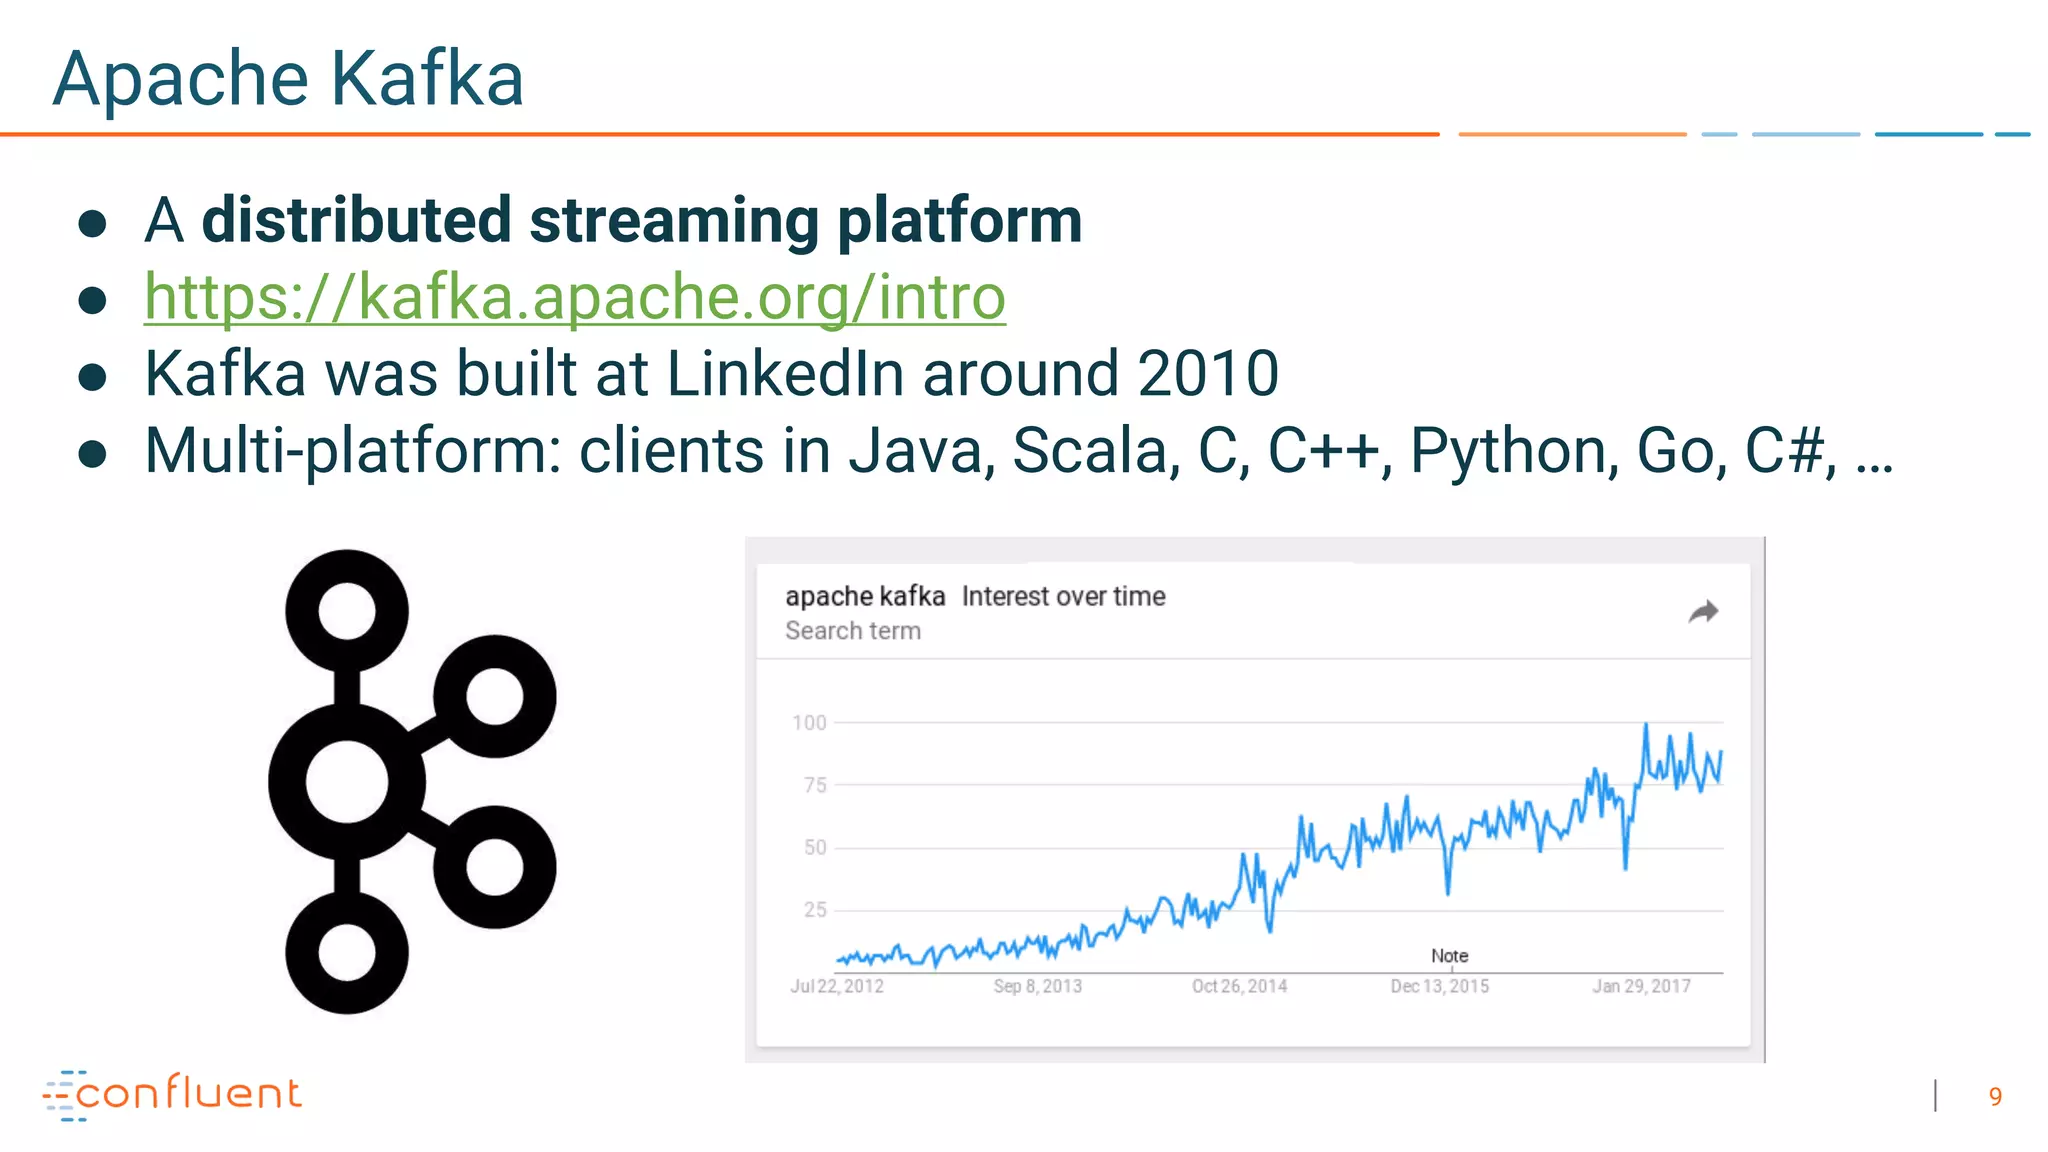Click the 50 value on the y-axis
Screen dimensions: 2048x1152
pos(815,847)
